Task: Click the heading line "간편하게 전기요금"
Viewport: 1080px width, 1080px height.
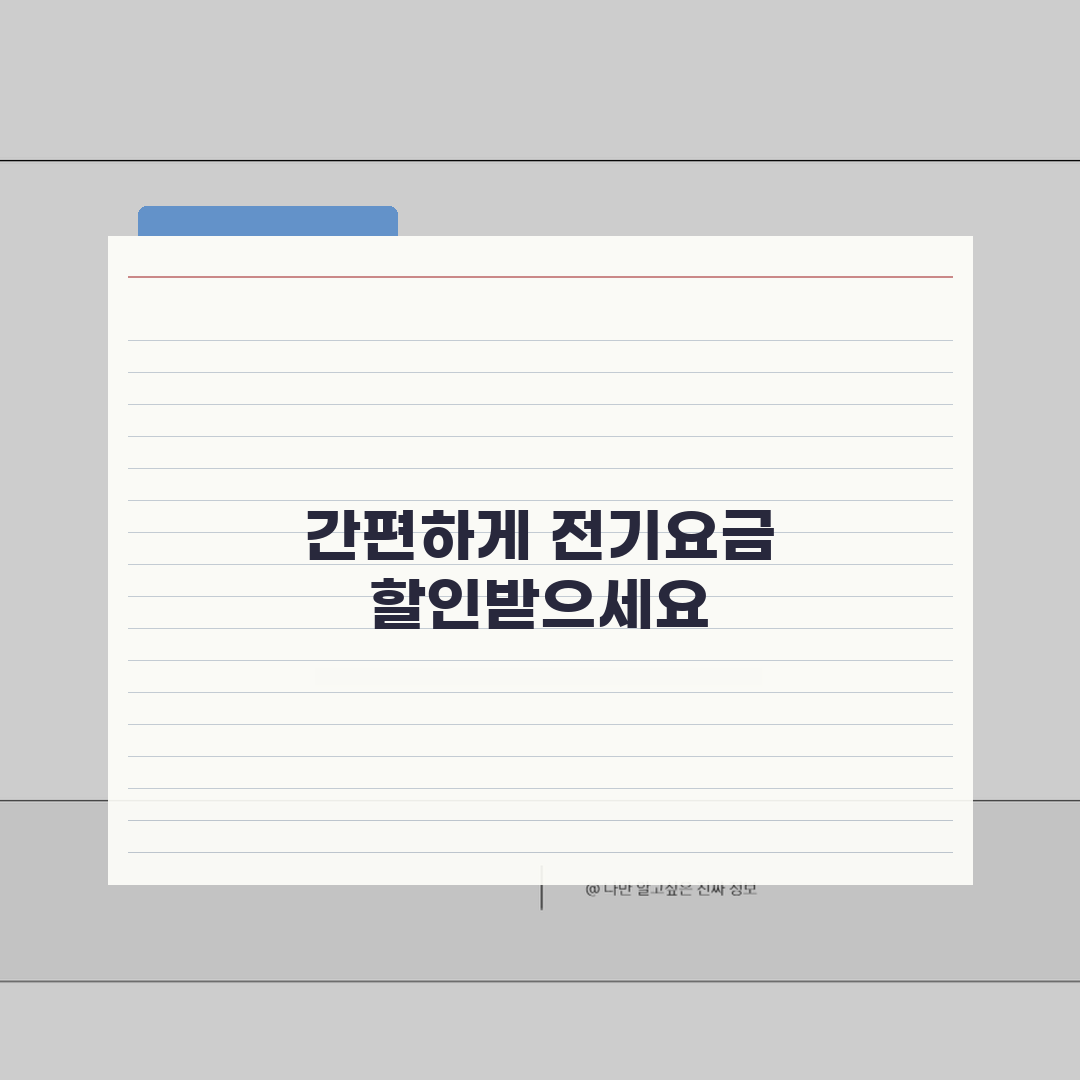Action: (x=540, y=534)
